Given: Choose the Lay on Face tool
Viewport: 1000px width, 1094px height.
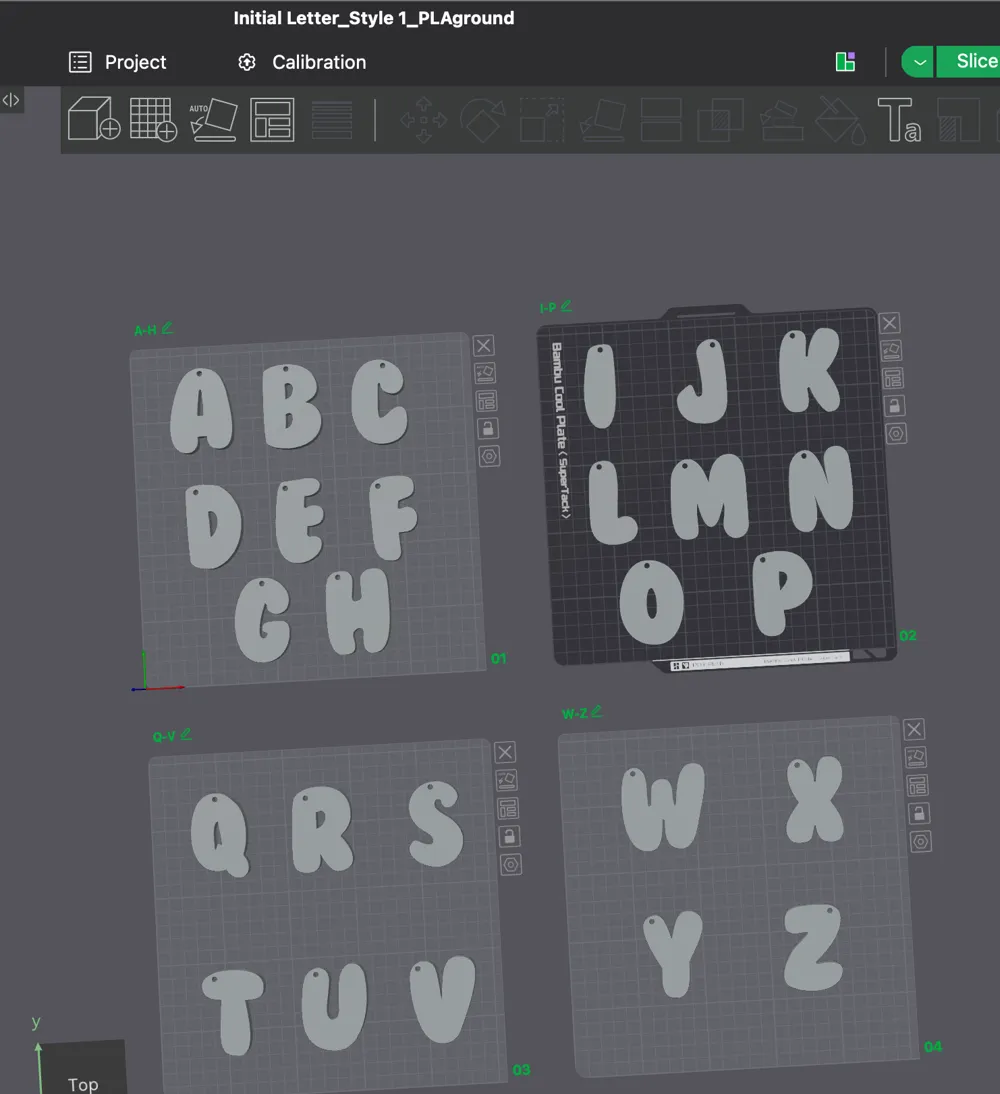Looking at the screenshot, I should coord(602,120).
